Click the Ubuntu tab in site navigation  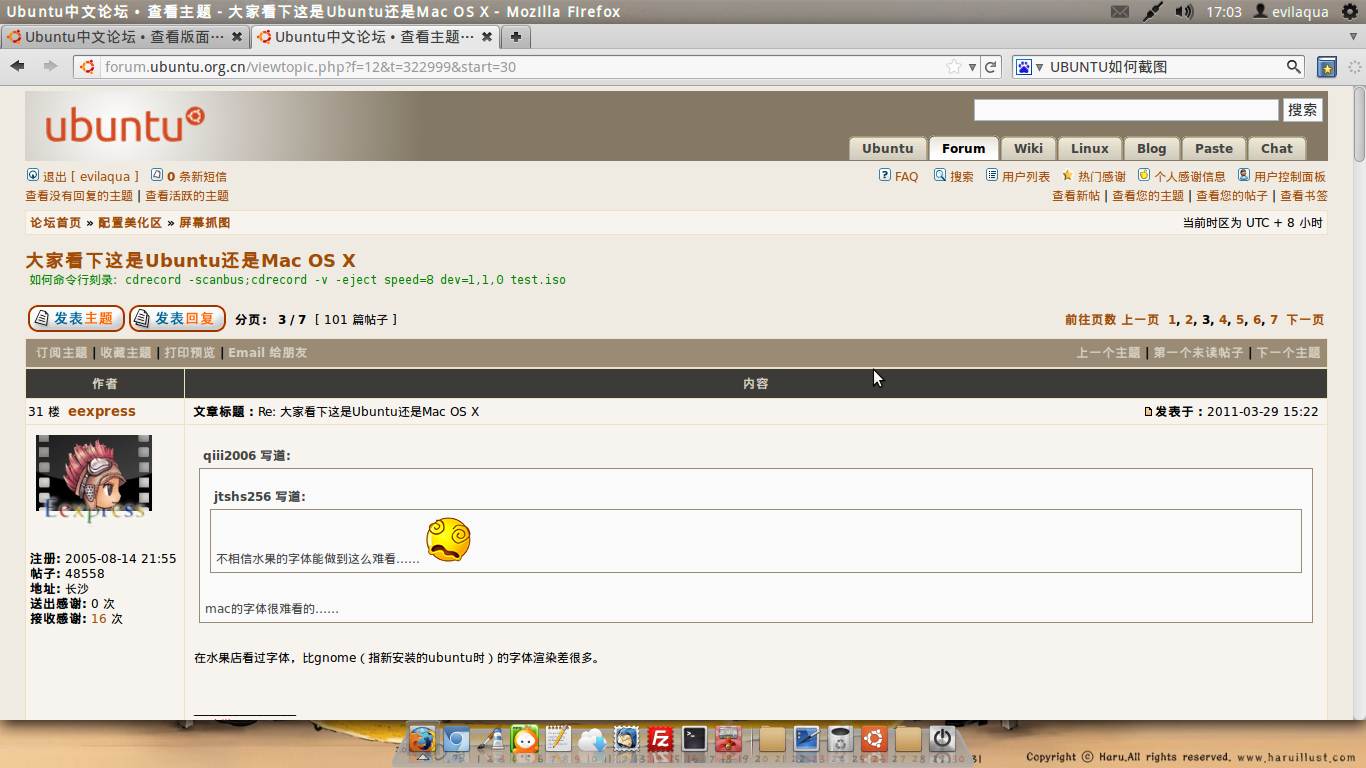point(887,148)
